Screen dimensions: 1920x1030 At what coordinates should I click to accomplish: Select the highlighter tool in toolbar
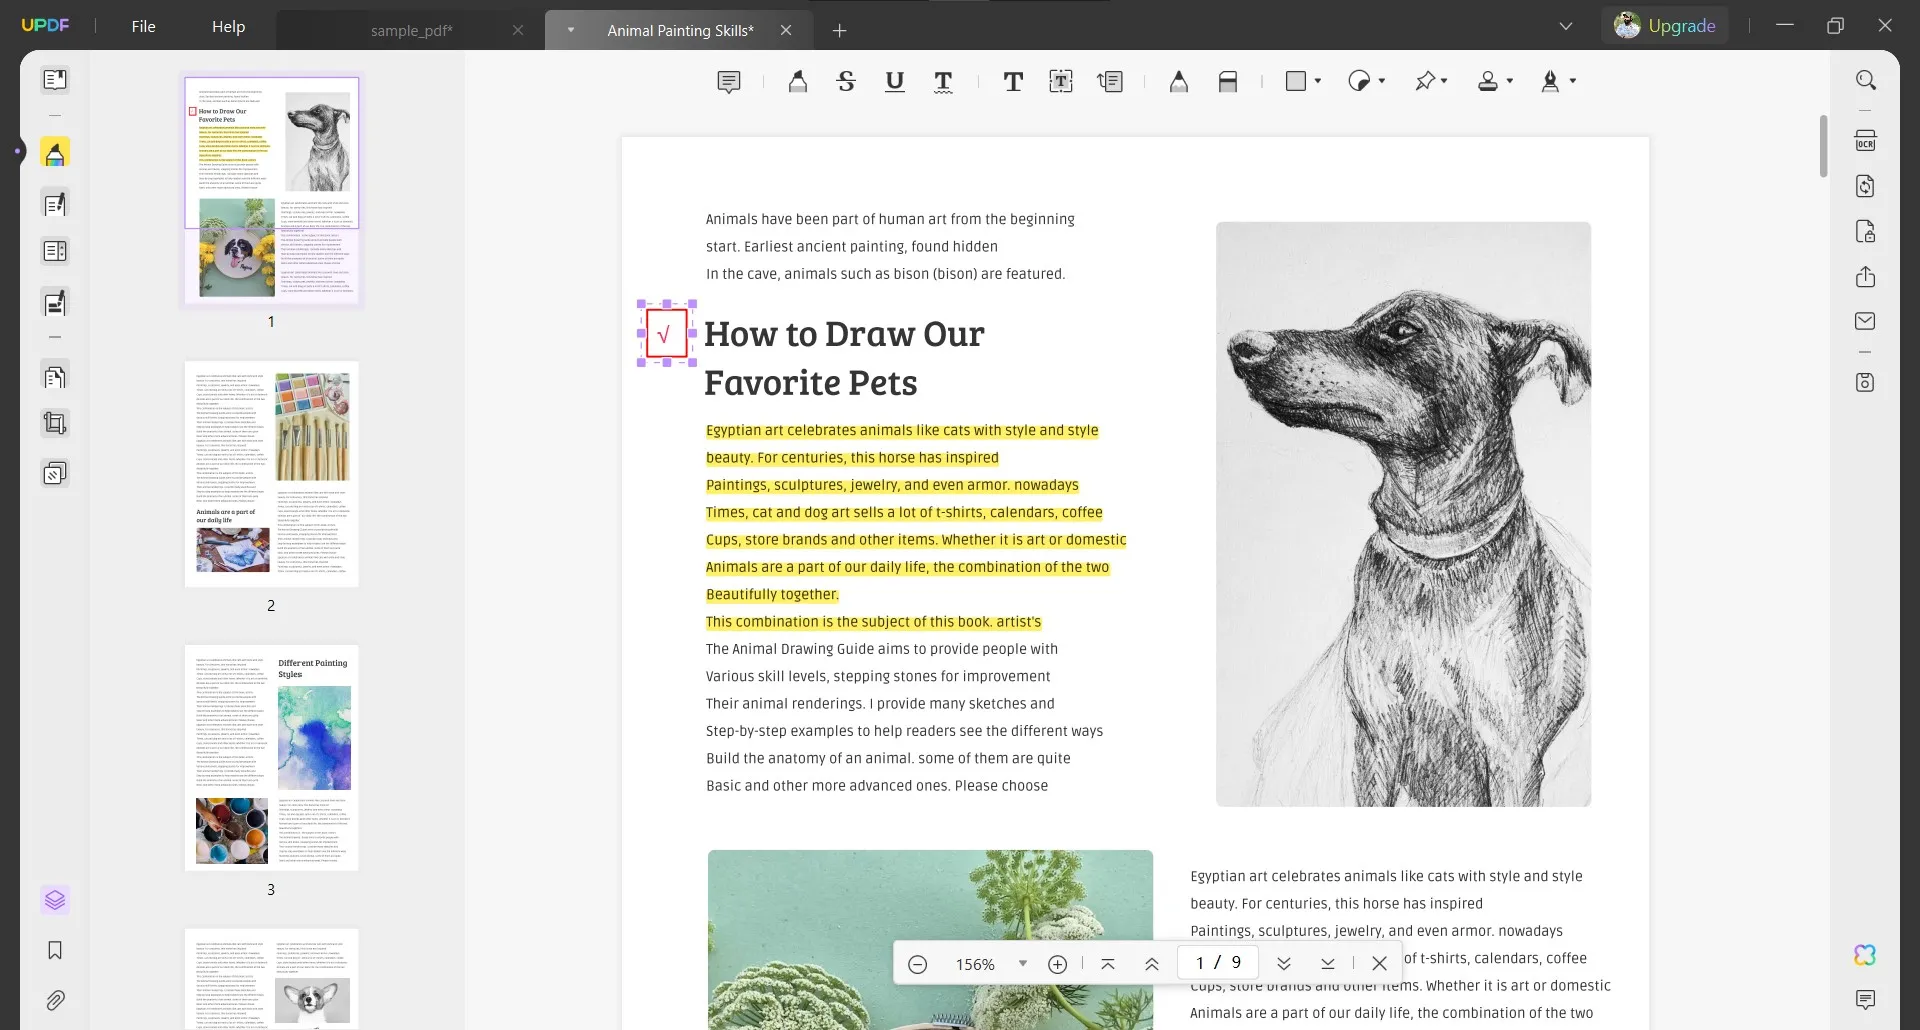[x=797, y=82]
